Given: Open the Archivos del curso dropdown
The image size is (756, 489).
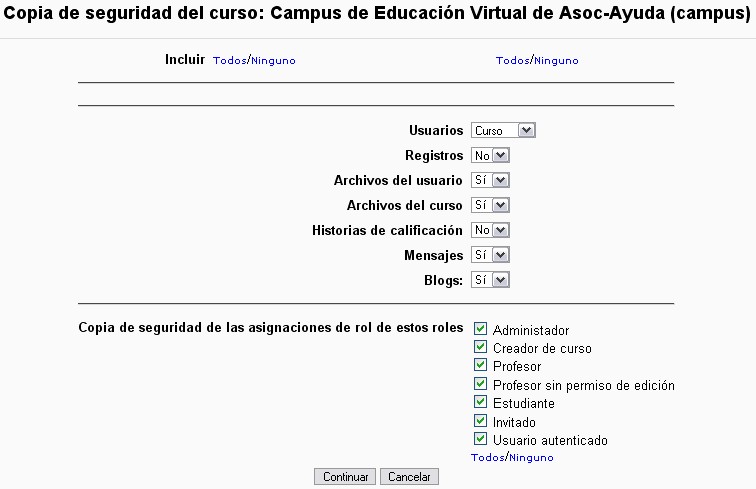Looking at the screenshot, I should [491, 205].
